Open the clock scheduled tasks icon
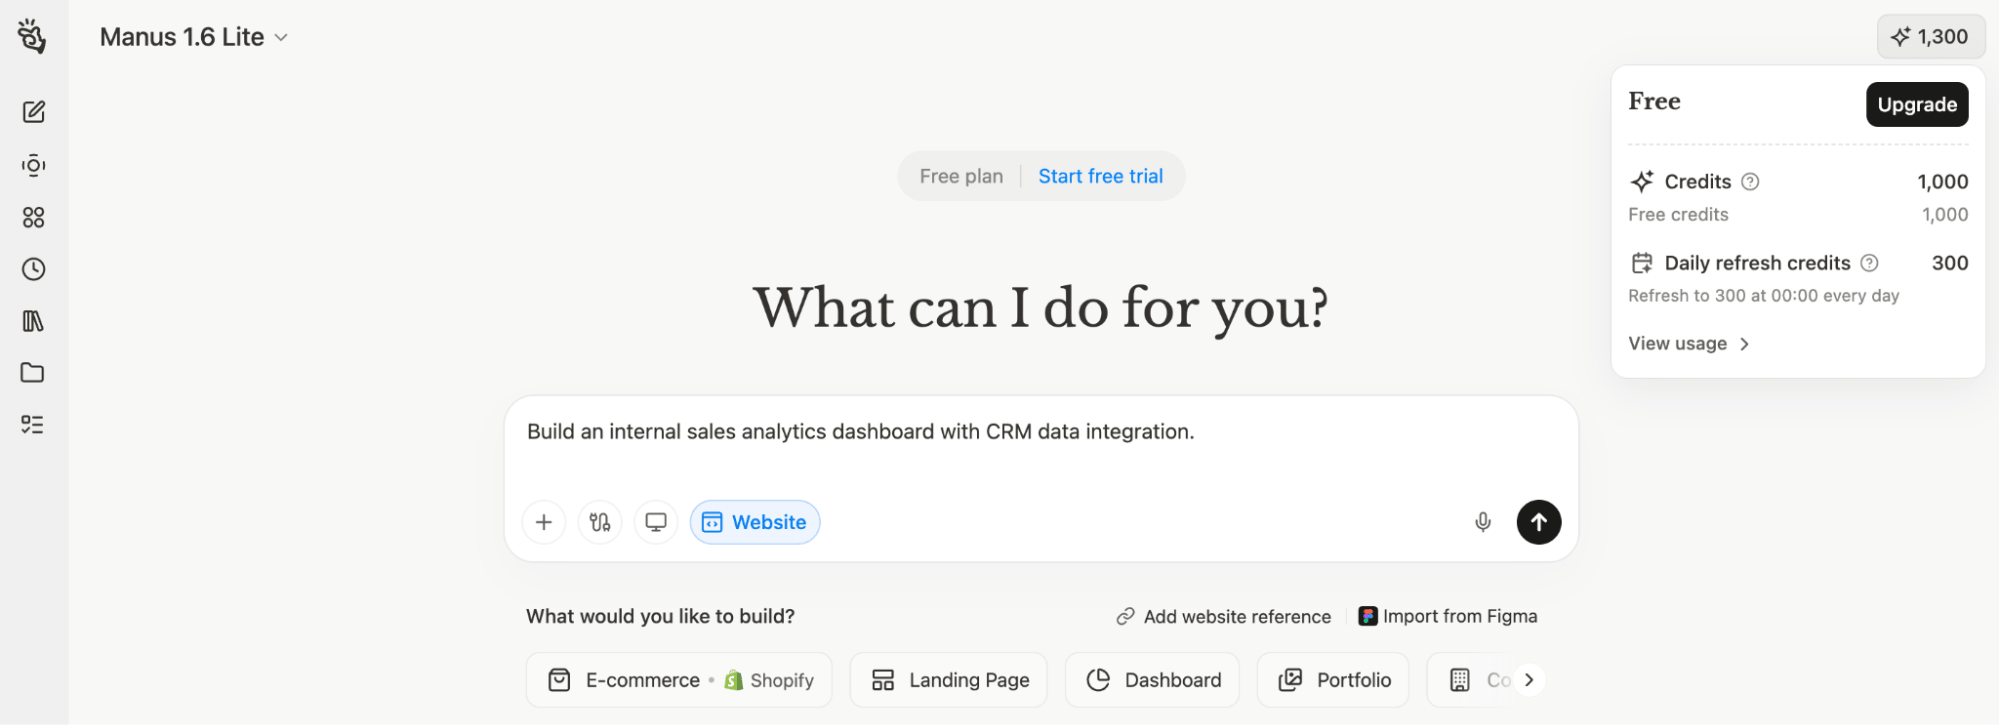 (33, 269)
